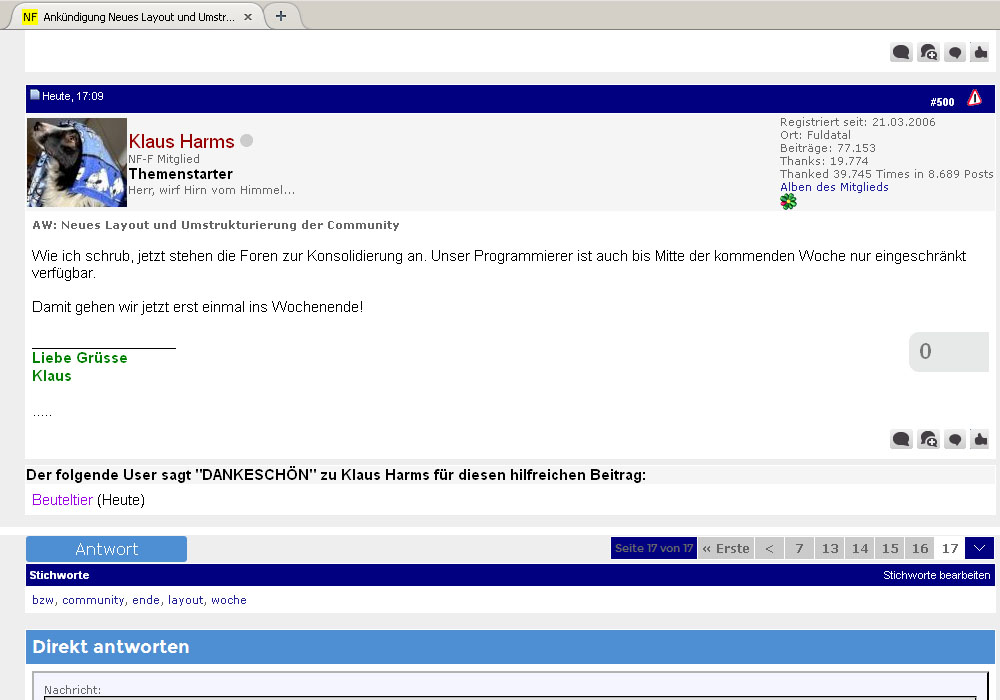Open the Alben des Mitglieds link
1000x700 pixels.
coord(834,187)
